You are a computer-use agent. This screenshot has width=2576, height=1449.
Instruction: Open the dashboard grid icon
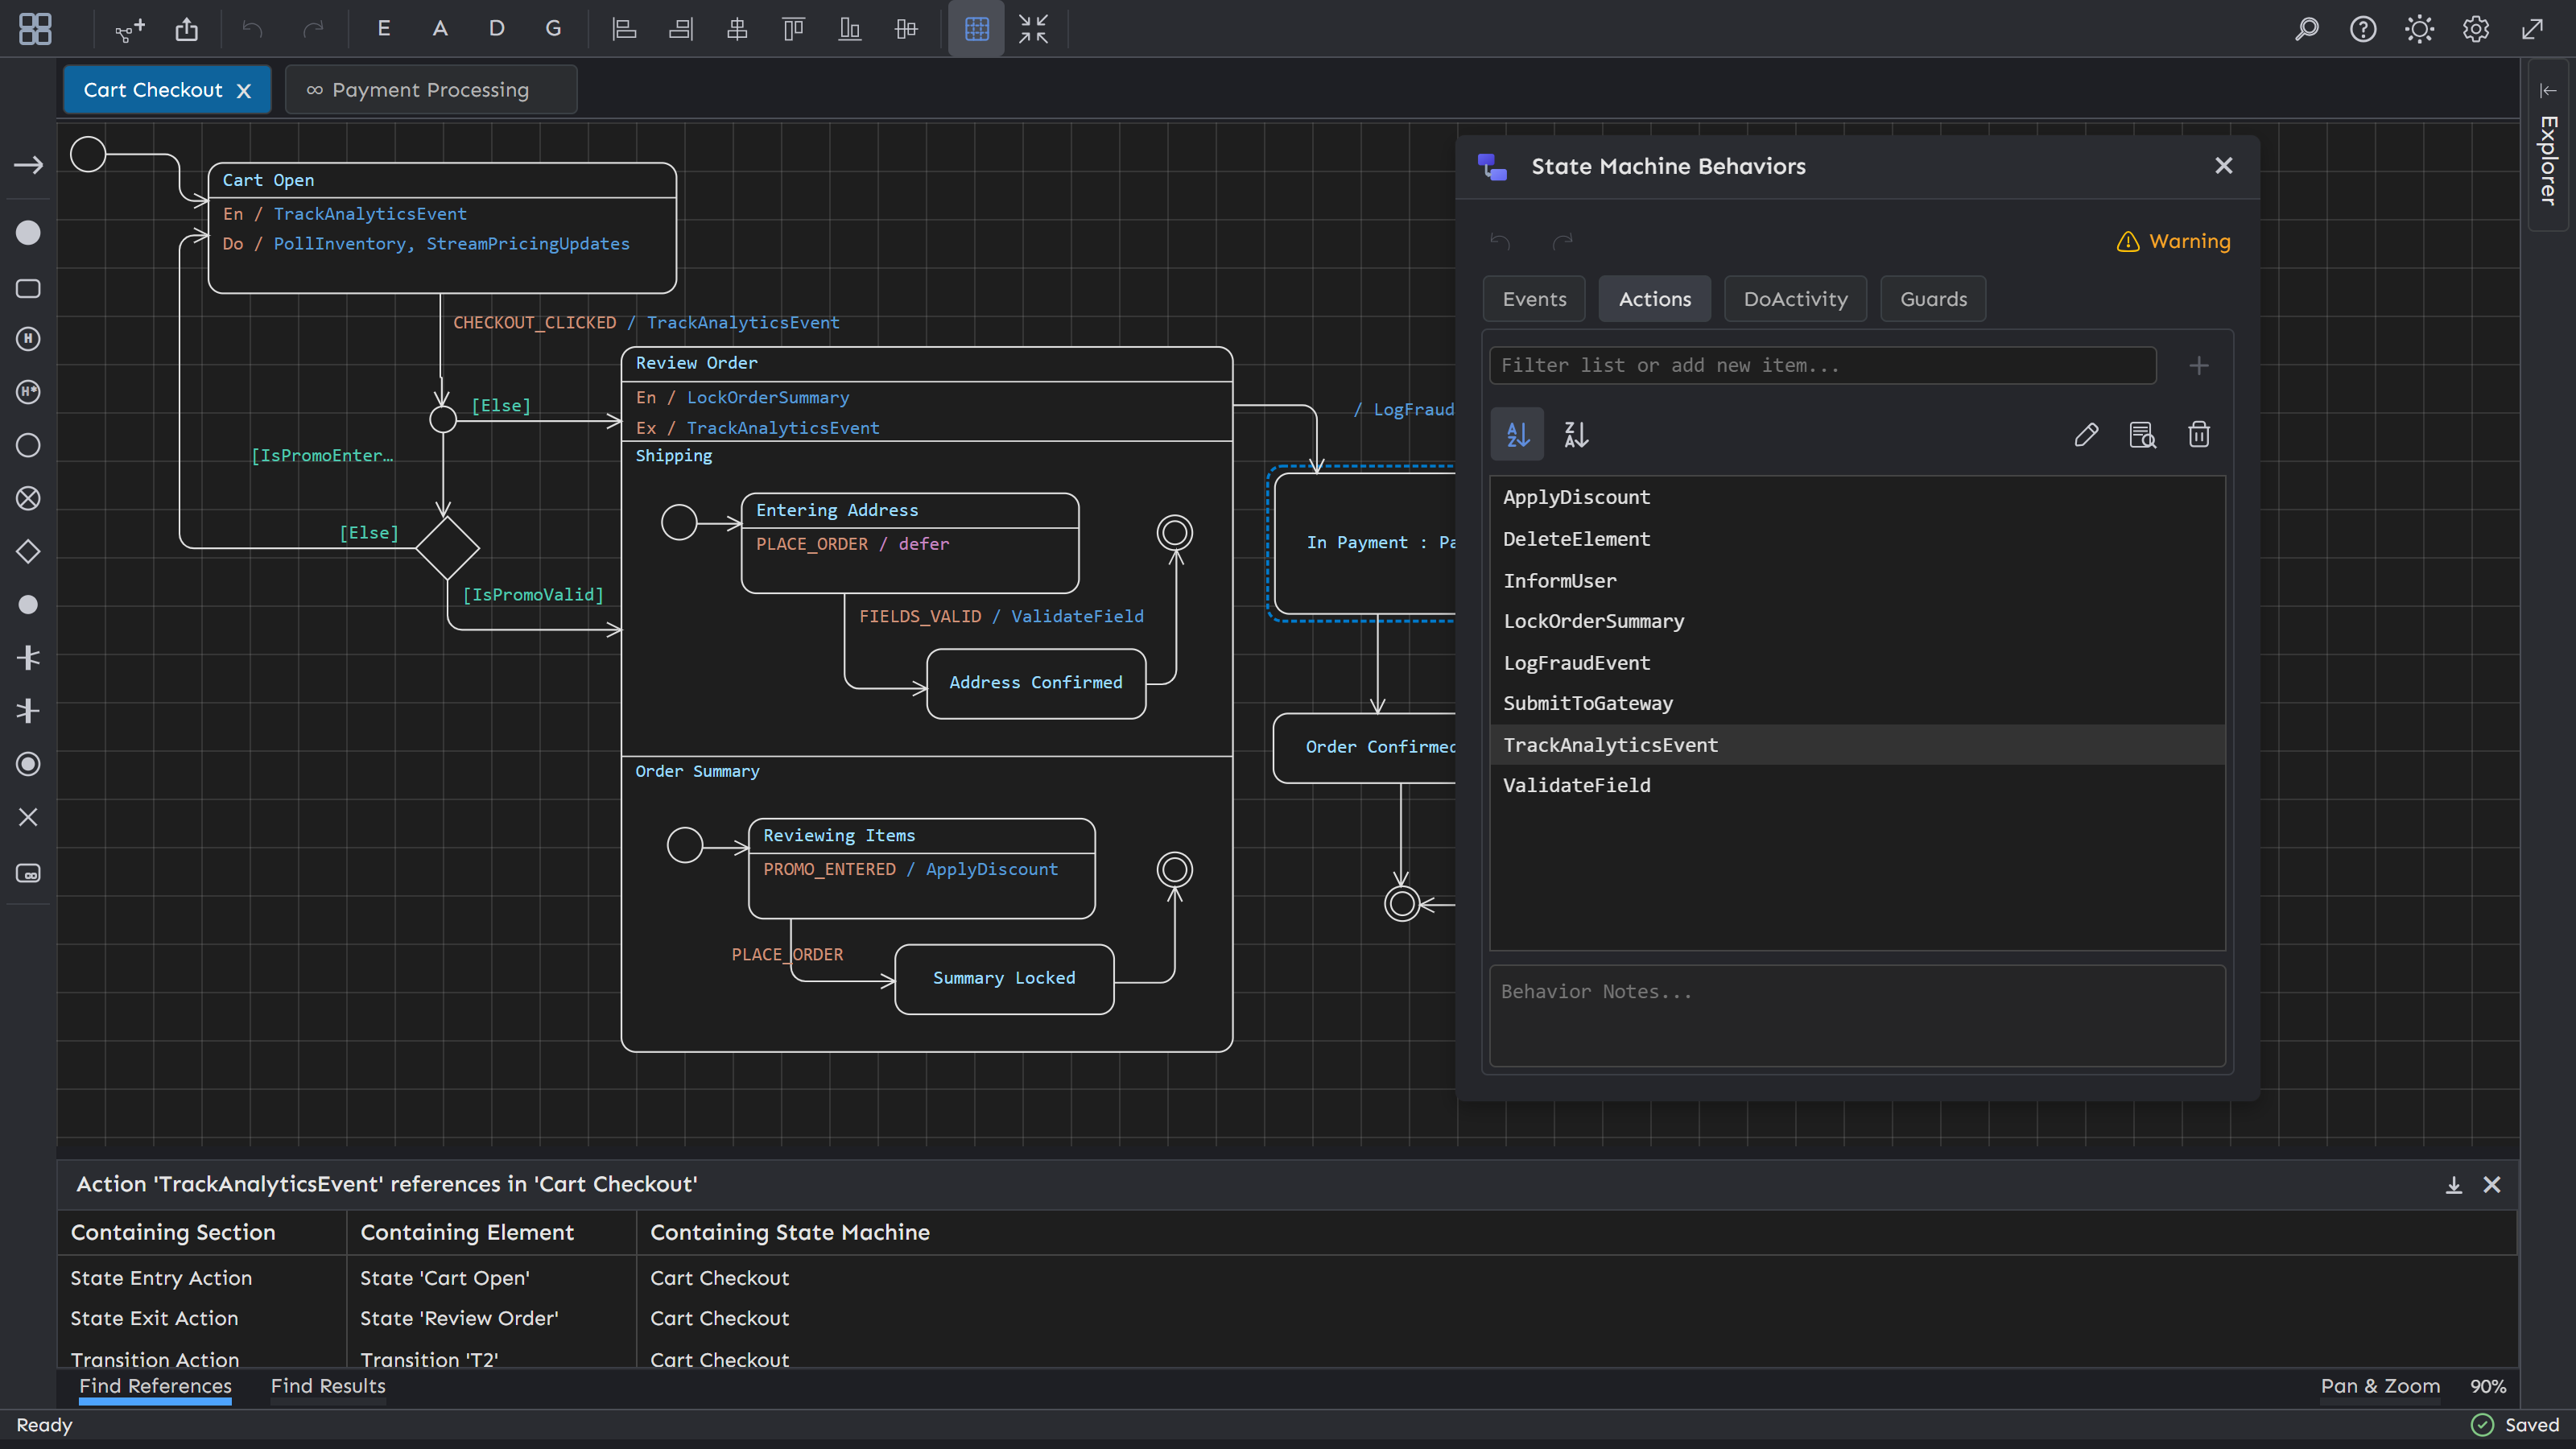35,29
